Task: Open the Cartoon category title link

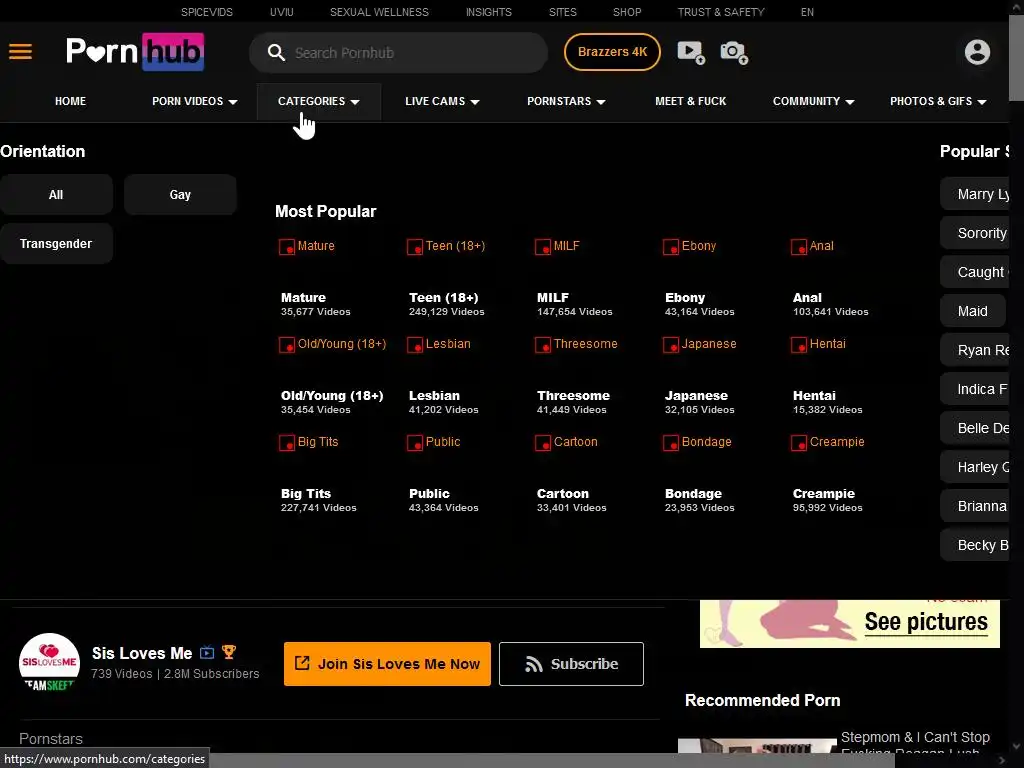Action: coord(562,494)
